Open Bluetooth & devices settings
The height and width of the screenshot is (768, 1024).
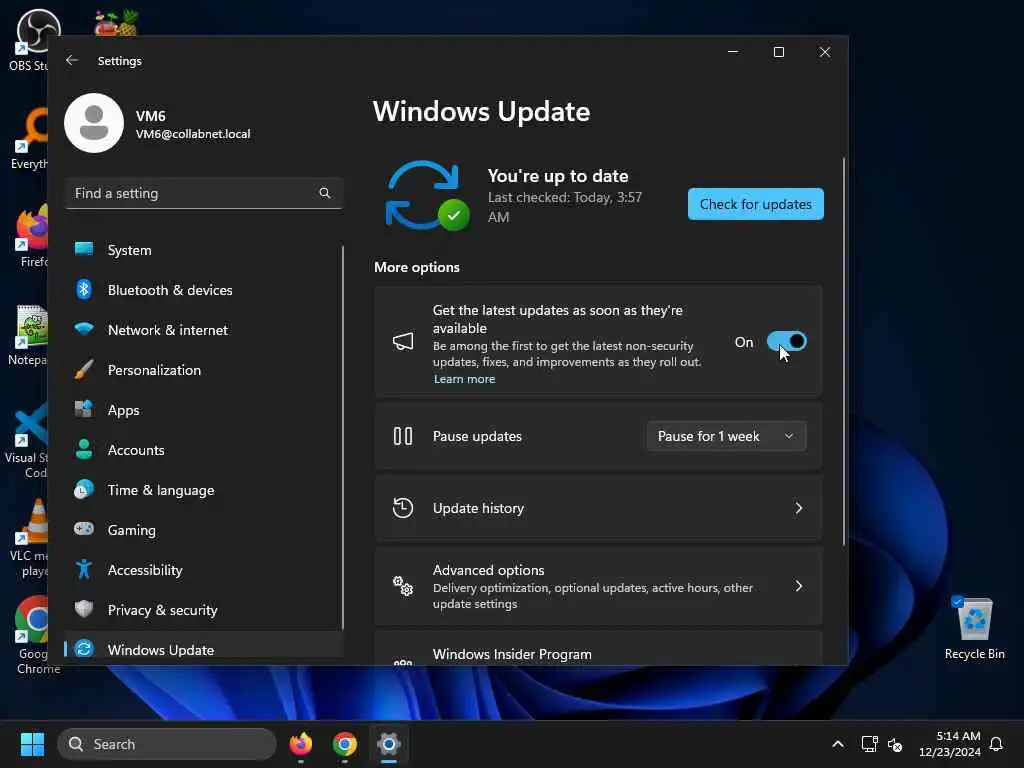[x=204, y=290]
